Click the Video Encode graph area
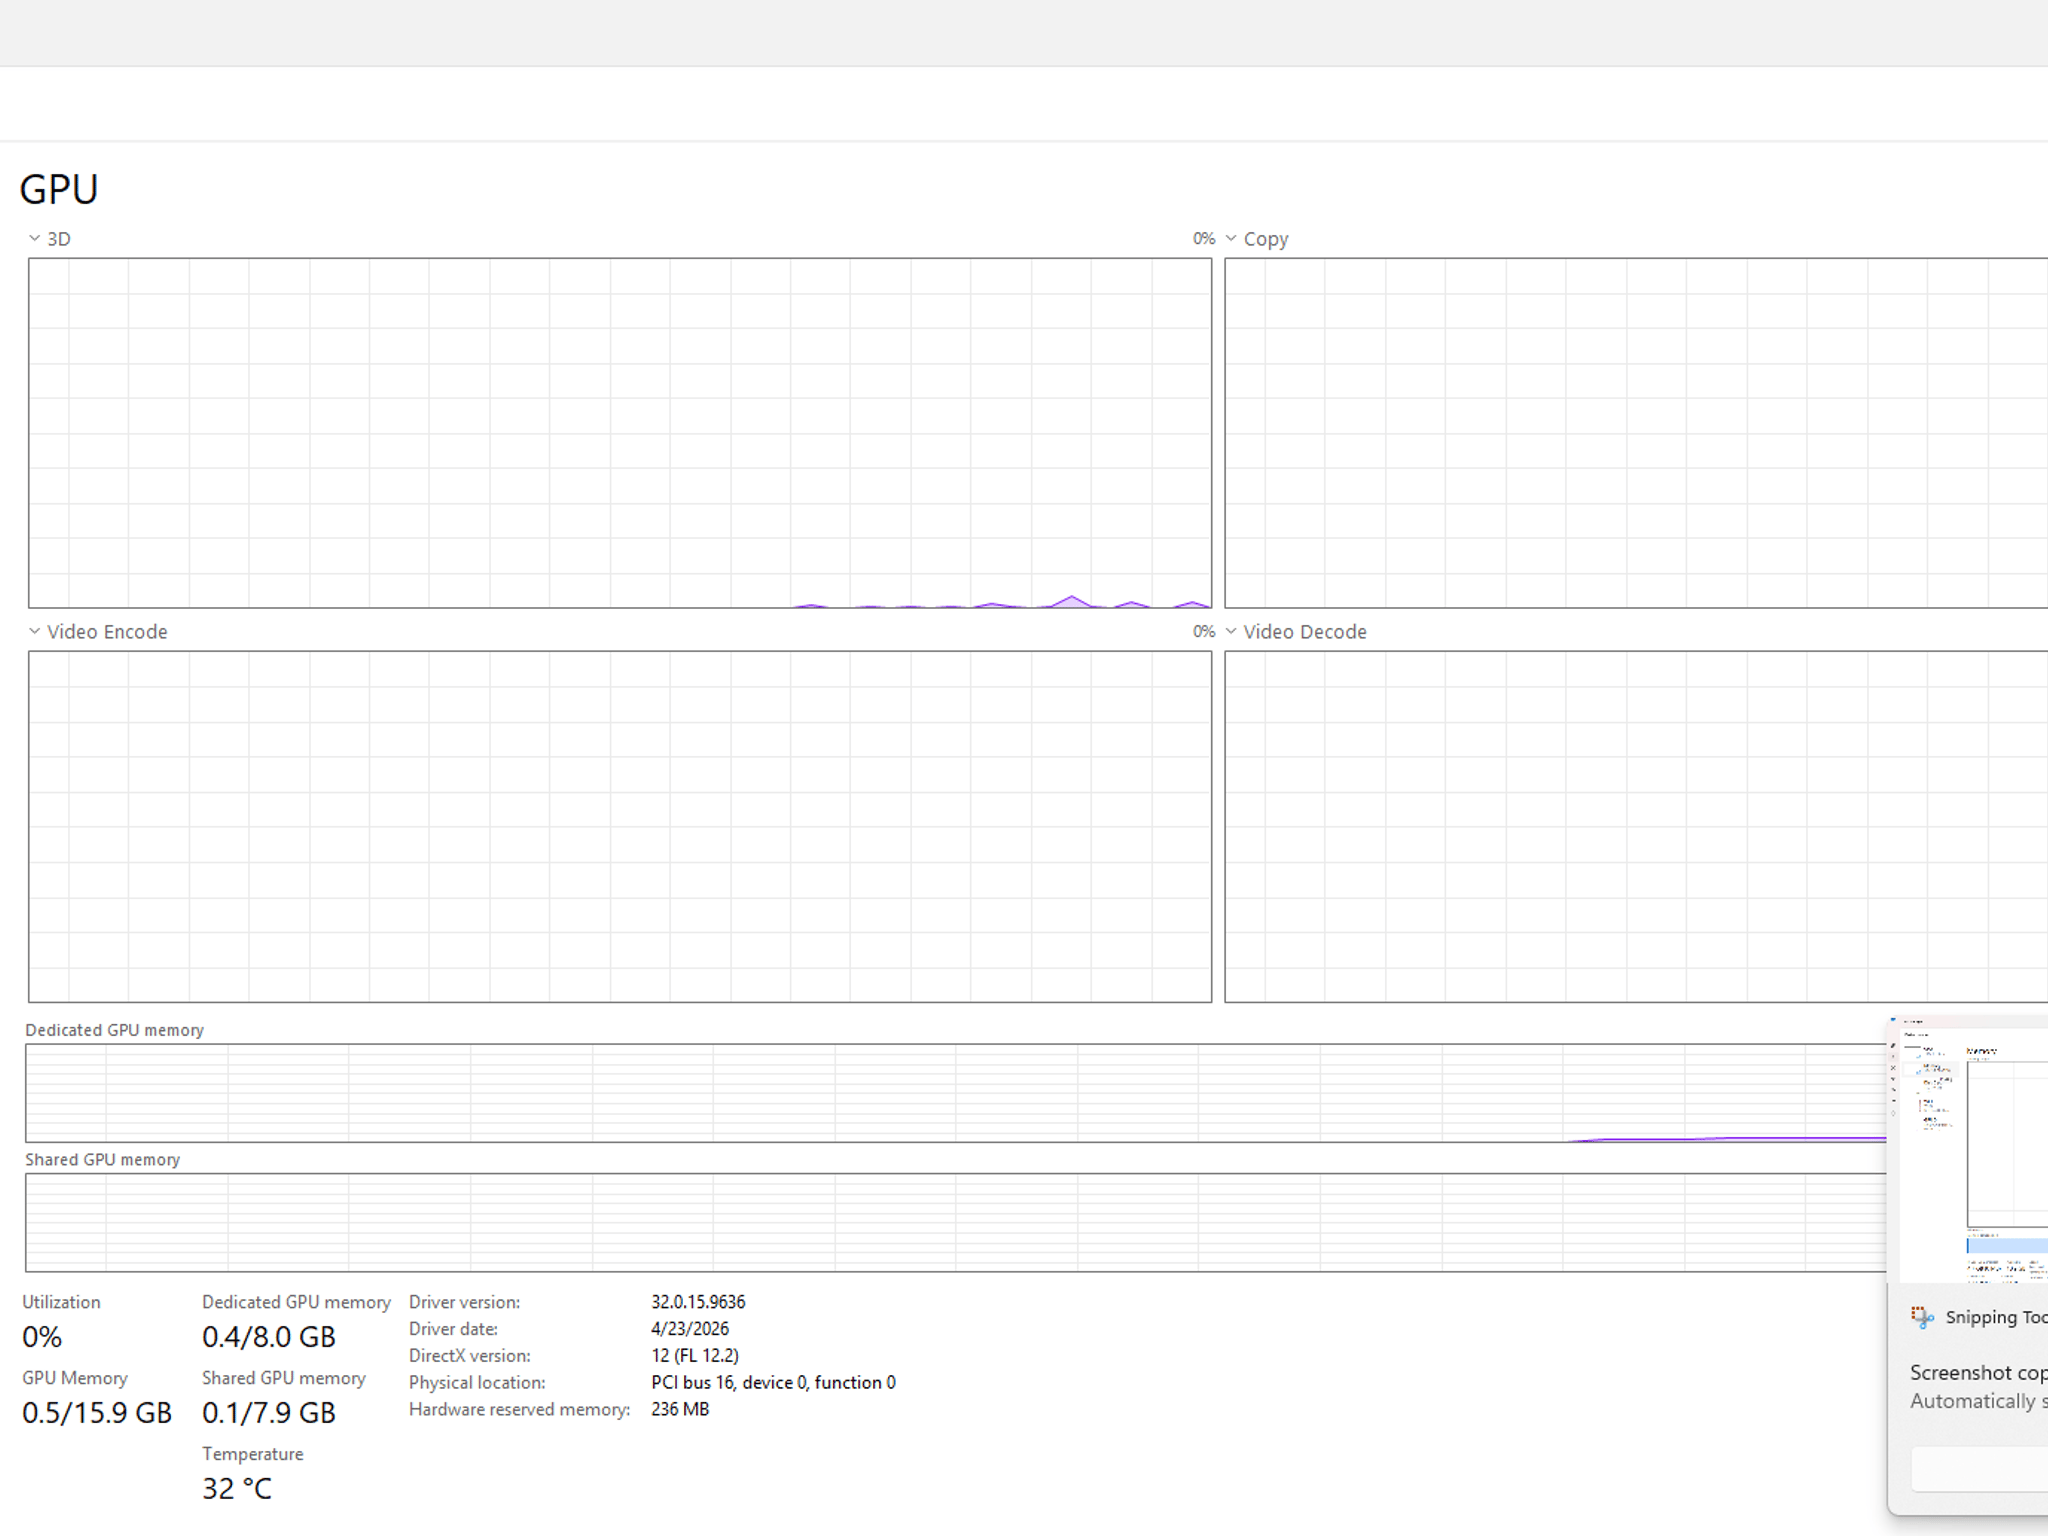 [620, 826]
